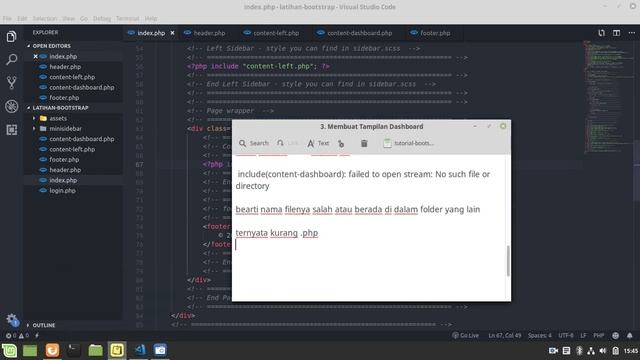Click the Bluetooth icon in system tray

[579, 351]
